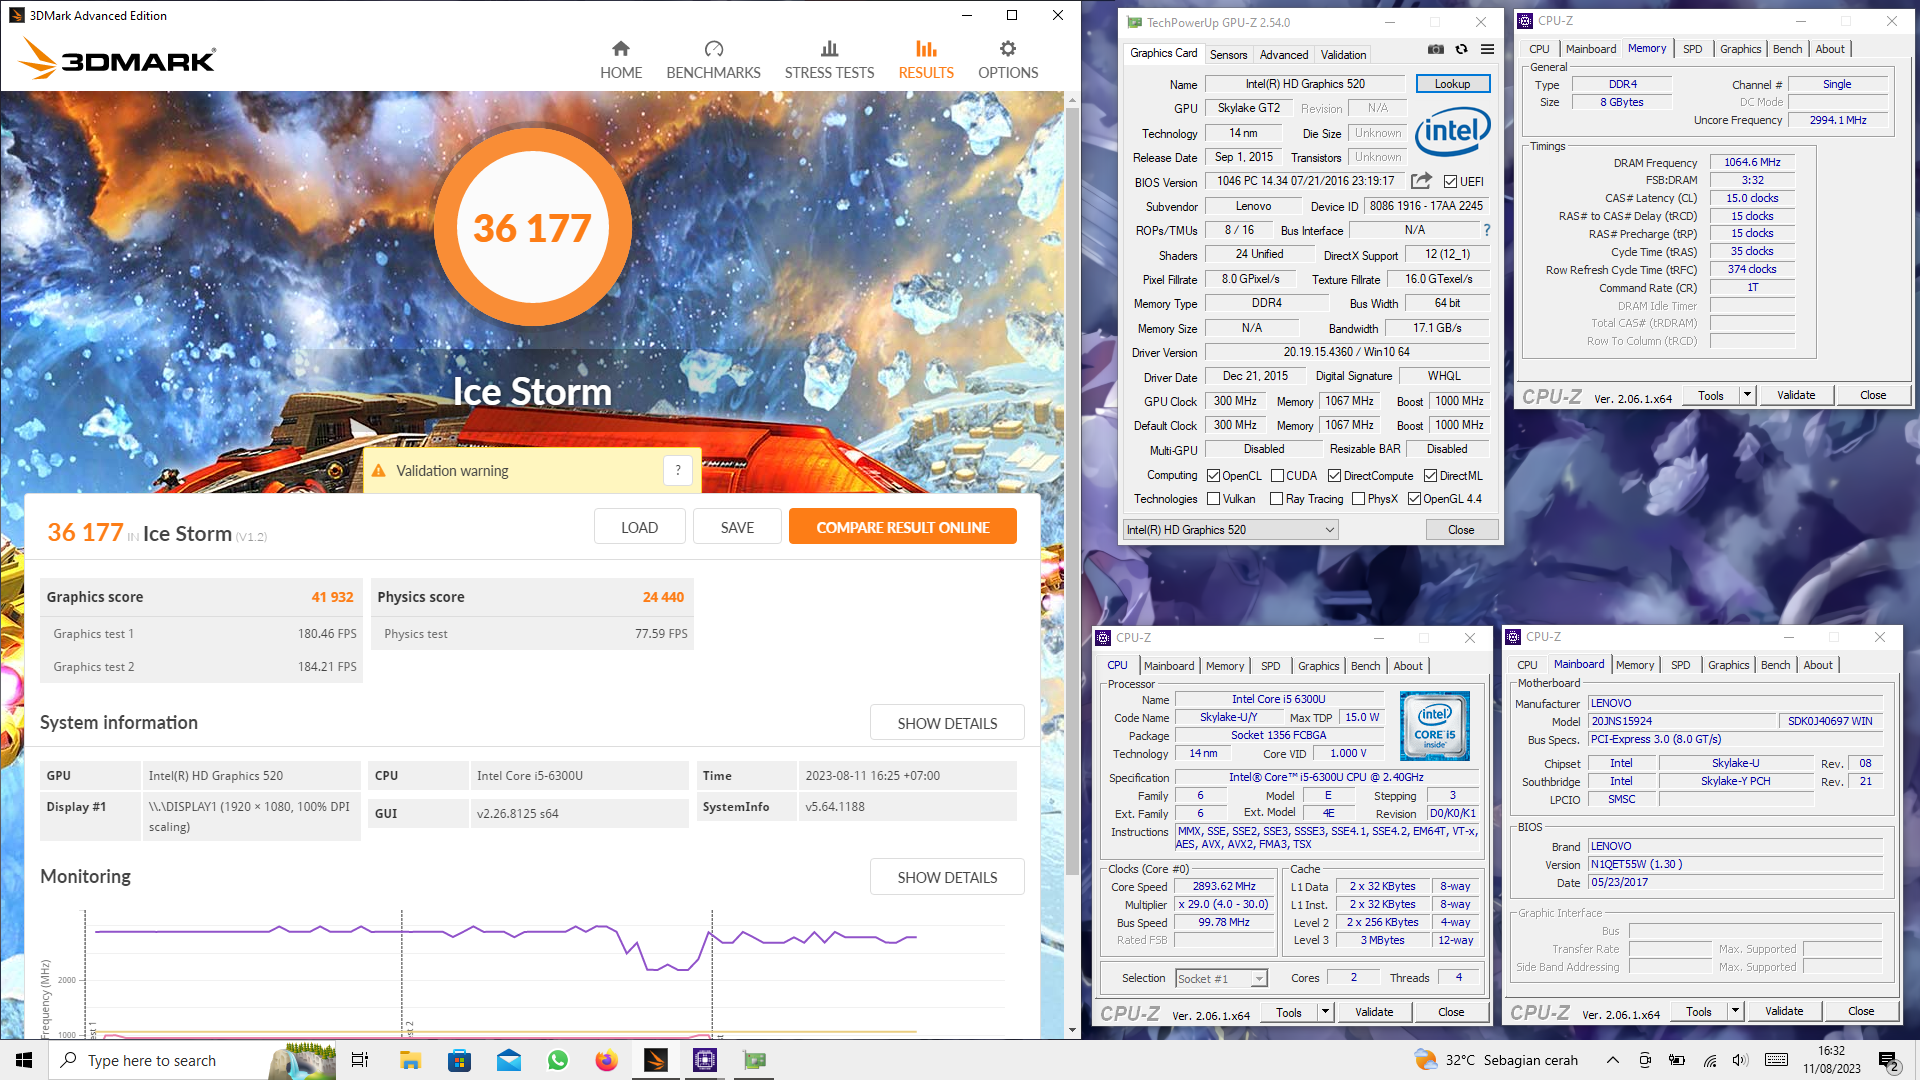Expand Tools arrow in CPU-Z CPU window

coord(1325,1012)
